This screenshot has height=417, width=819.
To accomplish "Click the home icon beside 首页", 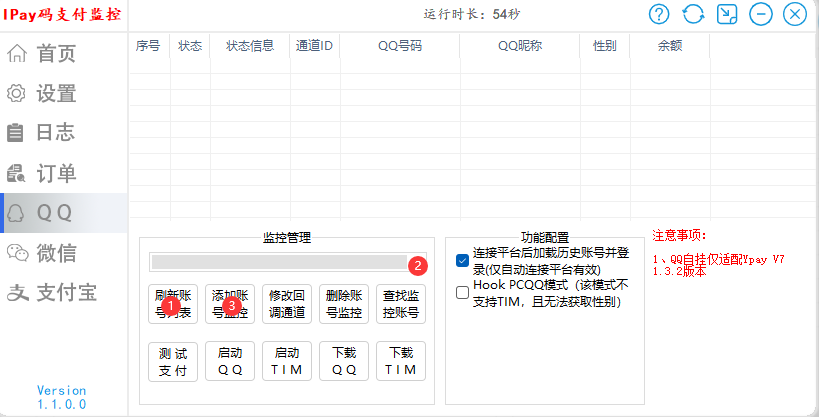I will [16, 53].
